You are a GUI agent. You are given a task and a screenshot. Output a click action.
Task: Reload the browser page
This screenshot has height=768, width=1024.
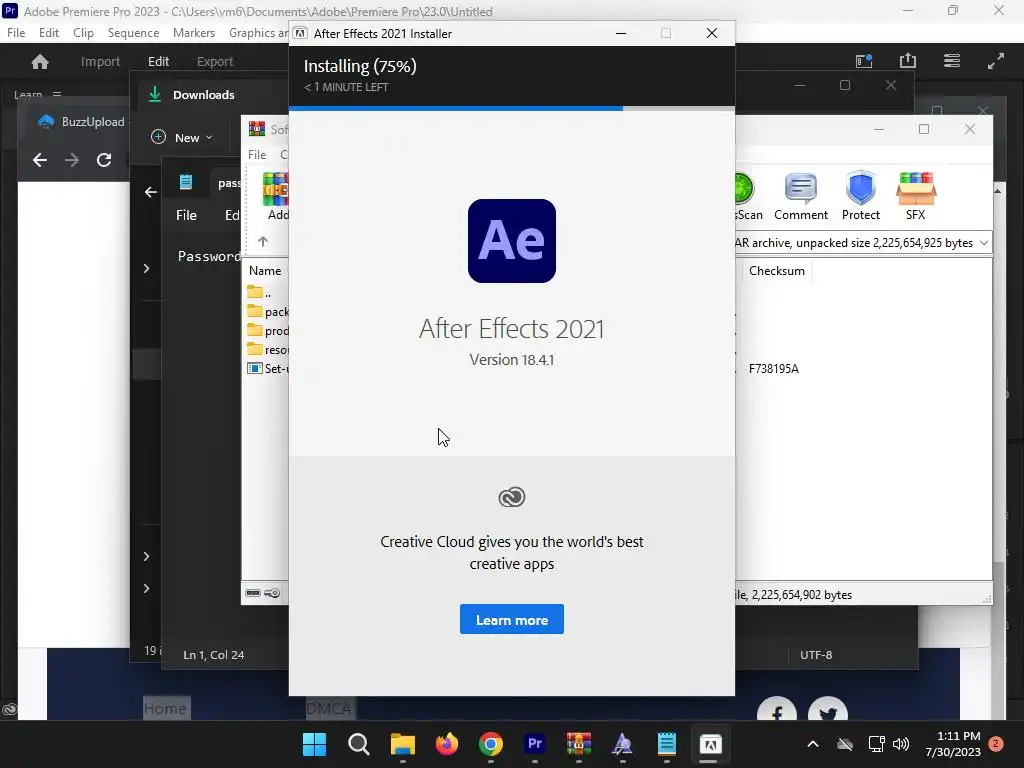pyautogui.click(x=104, y=160)
